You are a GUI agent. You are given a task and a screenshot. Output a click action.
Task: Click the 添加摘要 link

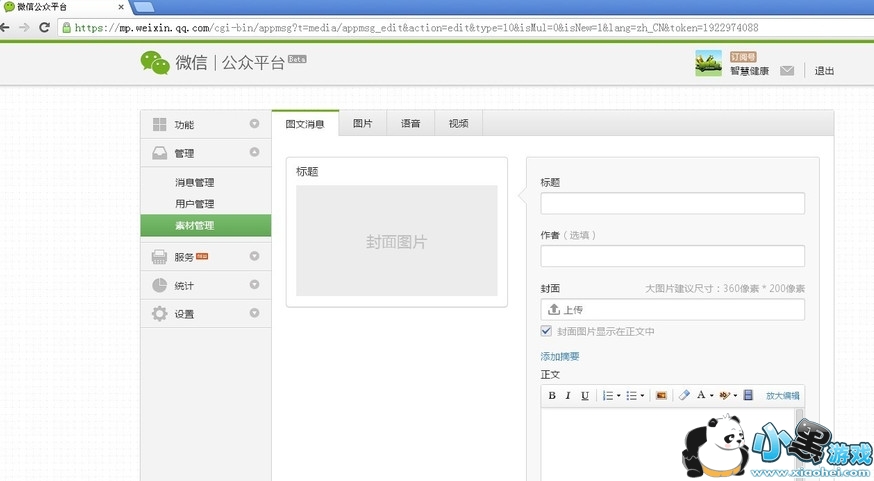(x=560, y=356)
